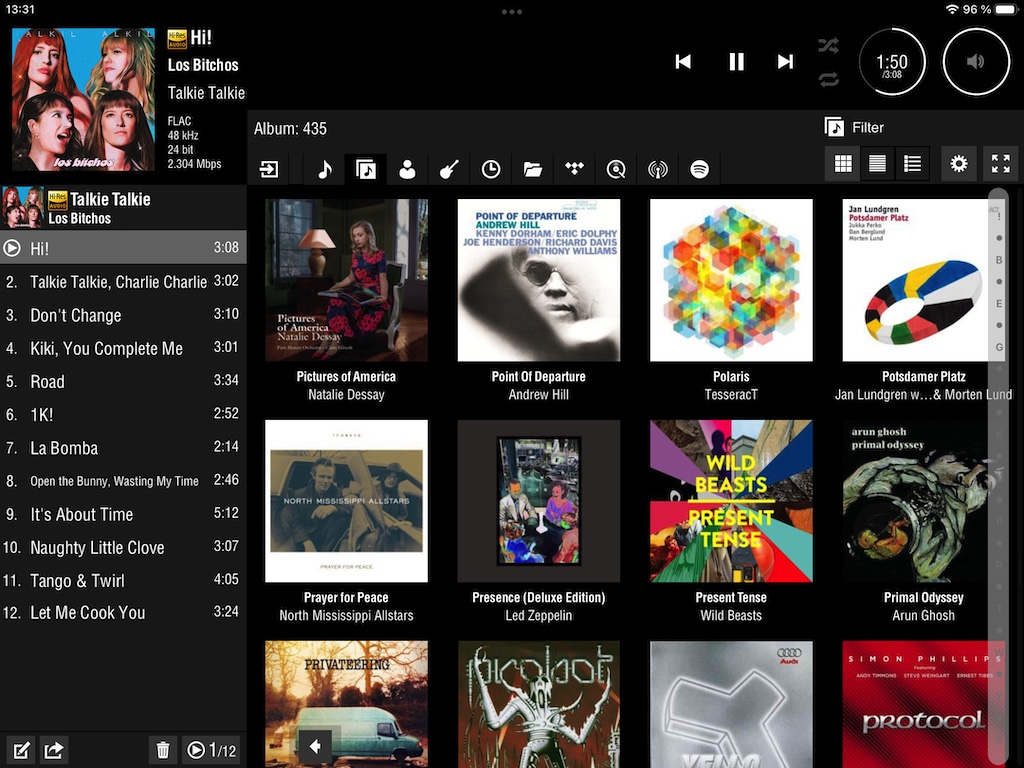The width and height of the screenshot is (1024, 768).
Task: Play track It's About Time
Action: point(123,514)
